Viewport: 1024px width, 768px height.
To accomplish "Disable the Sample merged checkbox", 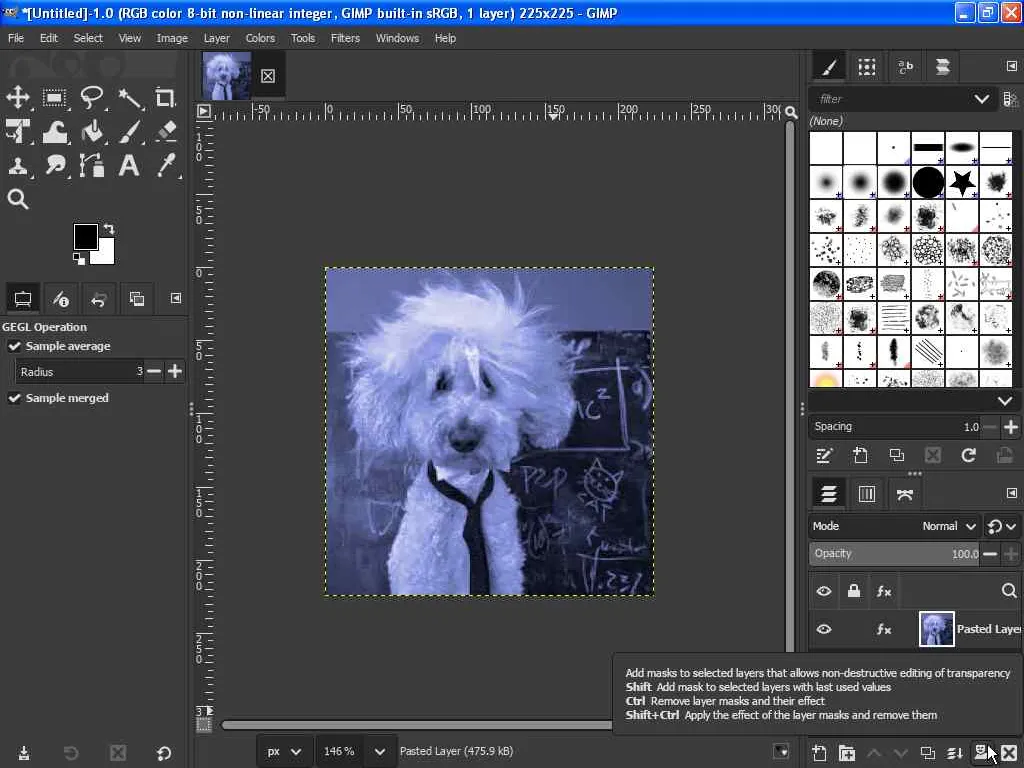I will pyautogui.click(x=15, y=398).
